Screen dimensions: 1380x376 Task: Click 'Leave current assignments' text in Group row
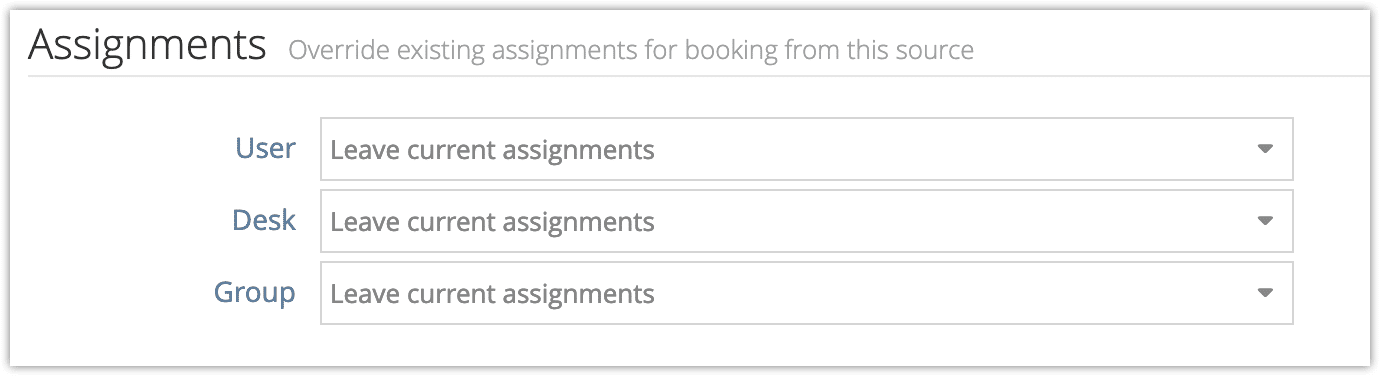[x=492, y=294]
